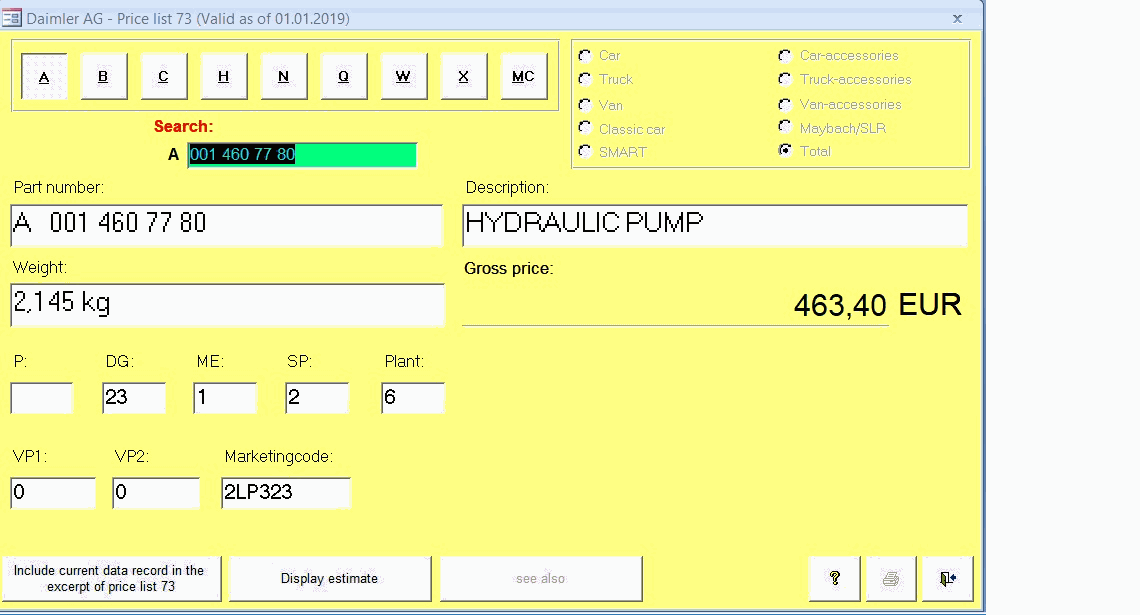Click the ME field with value 1

(x=225, y=398)
